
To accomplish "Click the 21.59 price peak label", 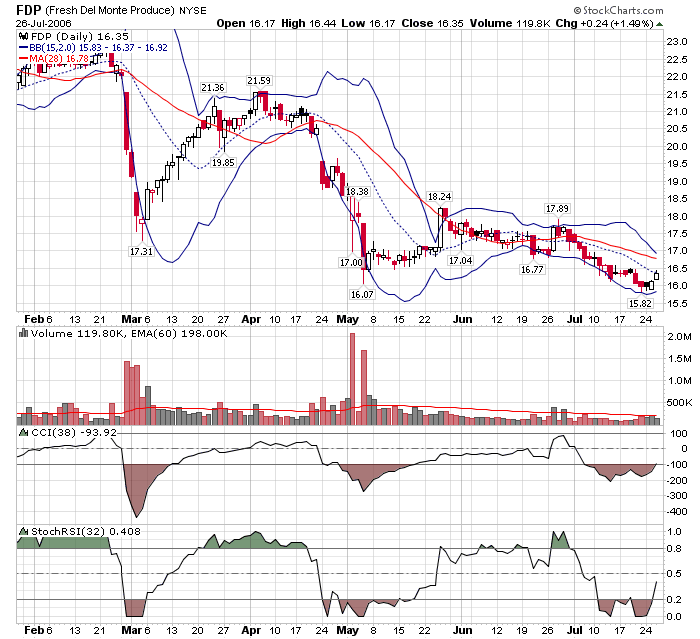I will (259, 80).
